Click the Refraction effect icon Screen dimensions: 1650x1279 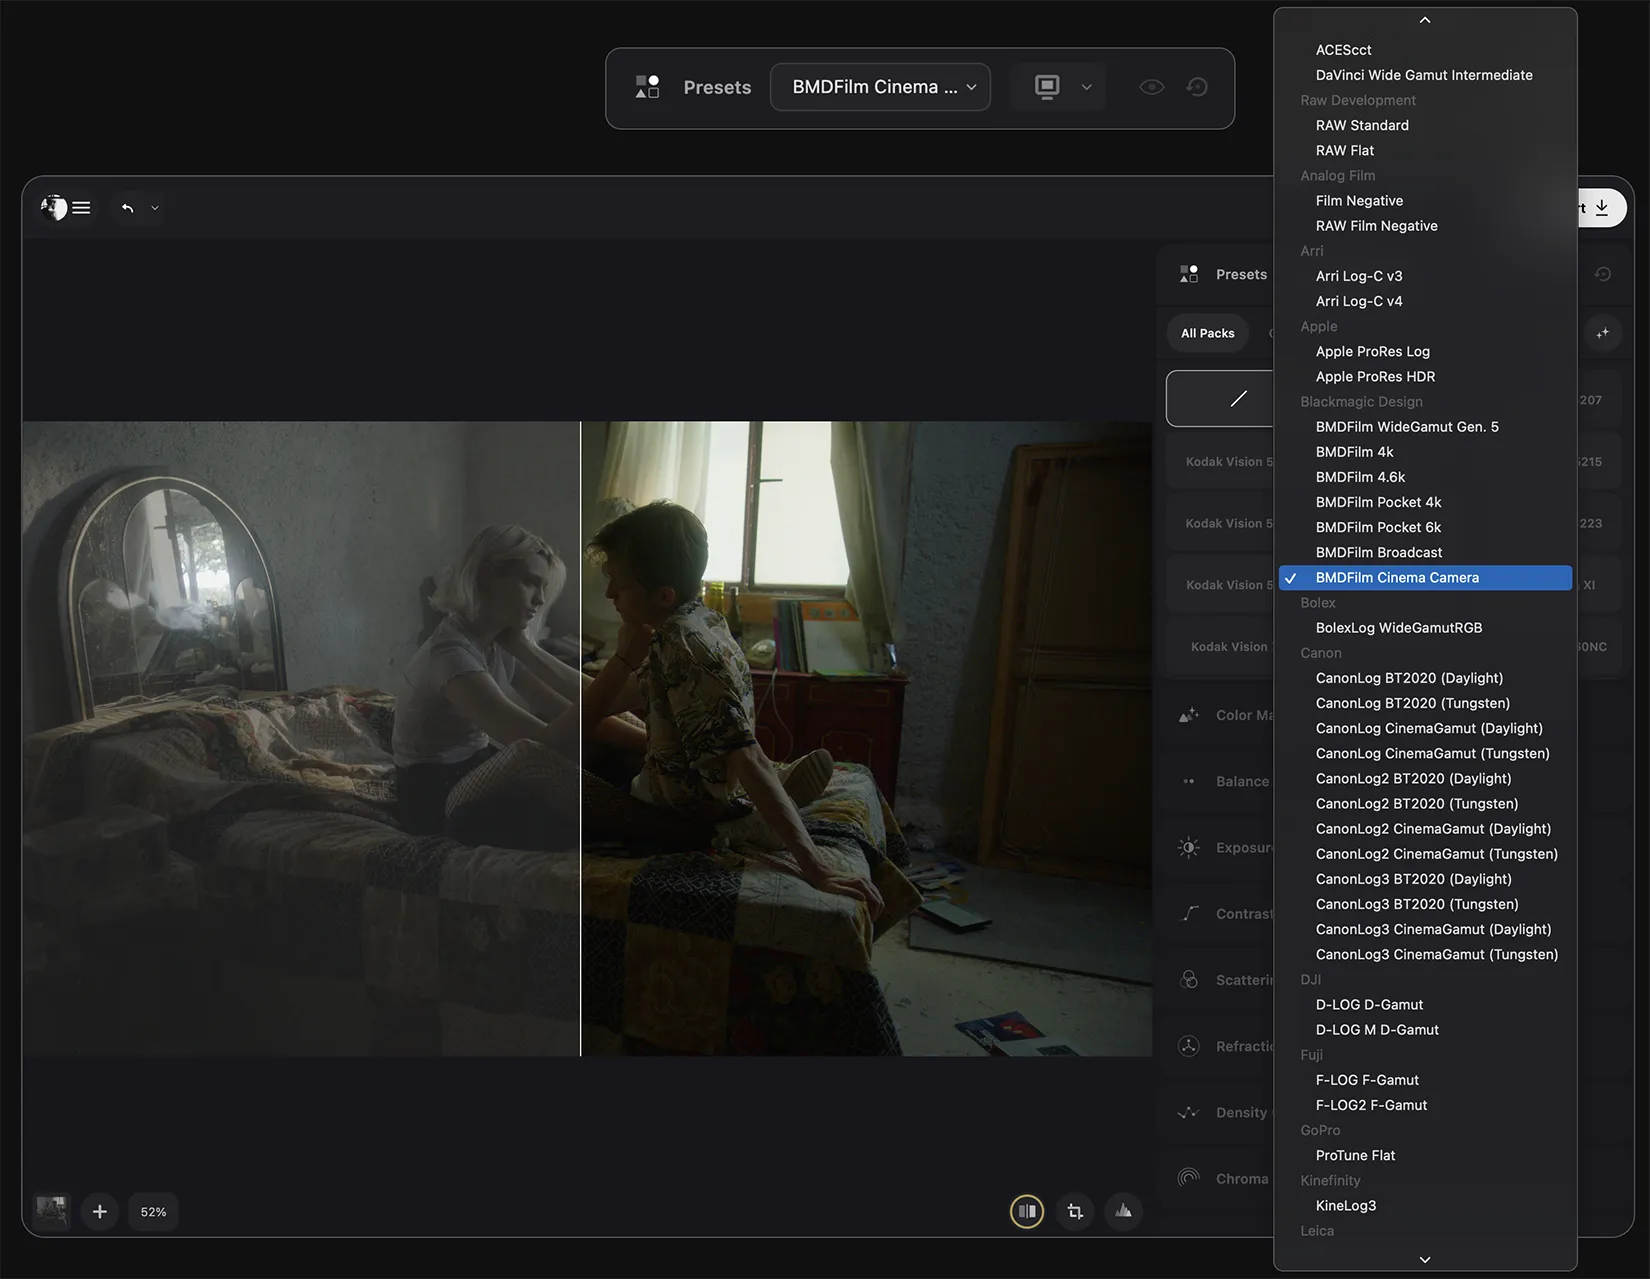[x=1189, y=1046]
